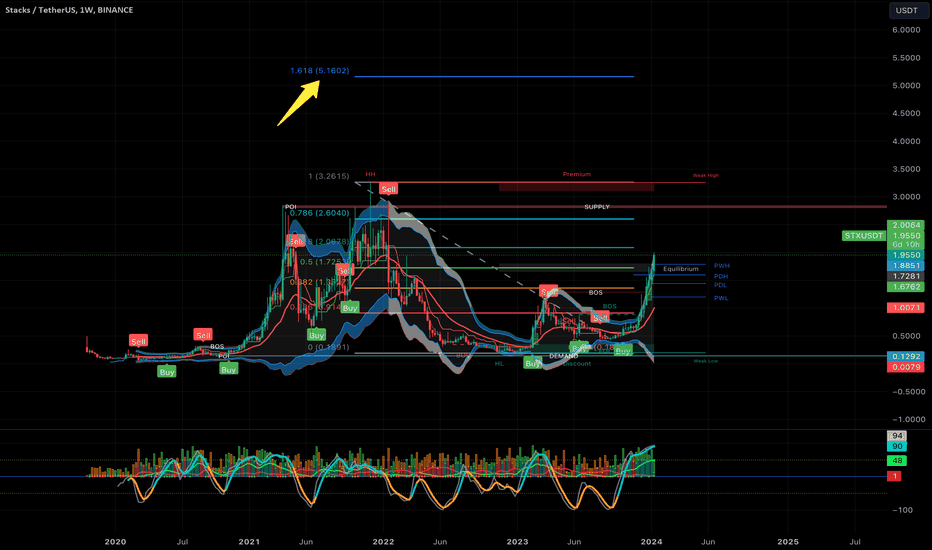Select the Buy signal beside the 0.236 fib label
Screen dimensions: 932x550
coord(350,308)
